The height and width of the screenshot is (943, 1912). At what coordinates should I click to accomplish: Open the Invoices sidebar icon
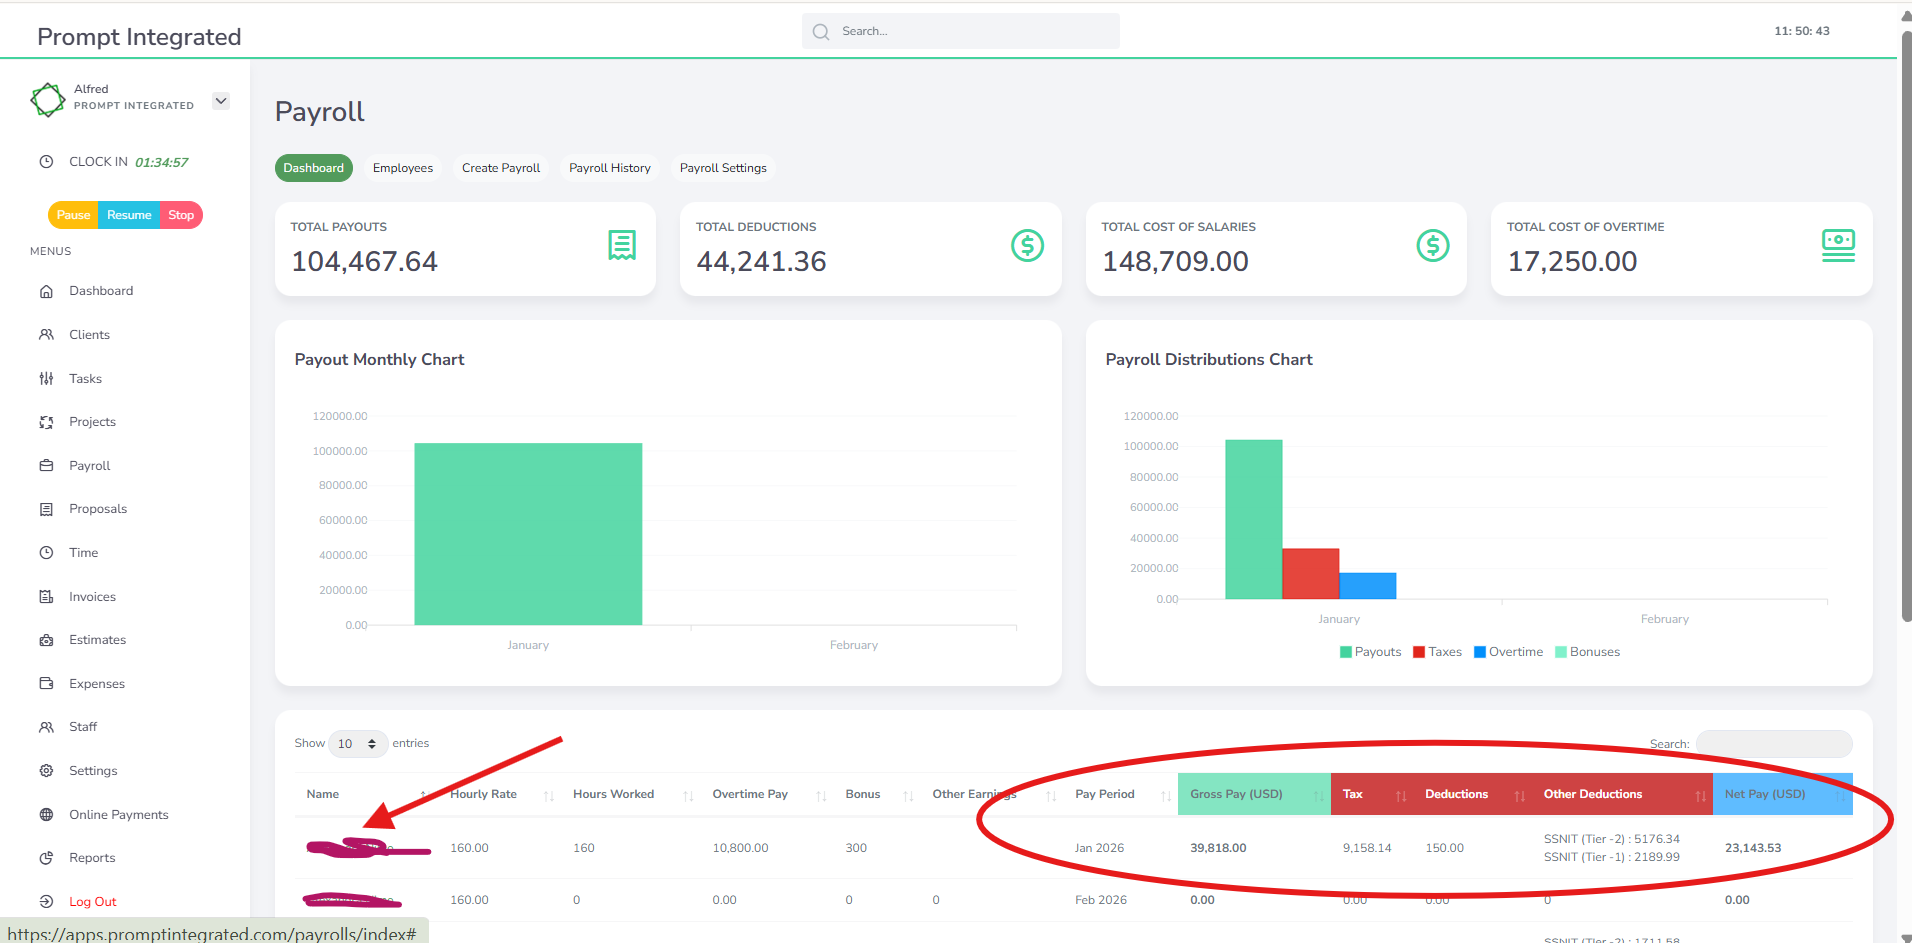46,597
